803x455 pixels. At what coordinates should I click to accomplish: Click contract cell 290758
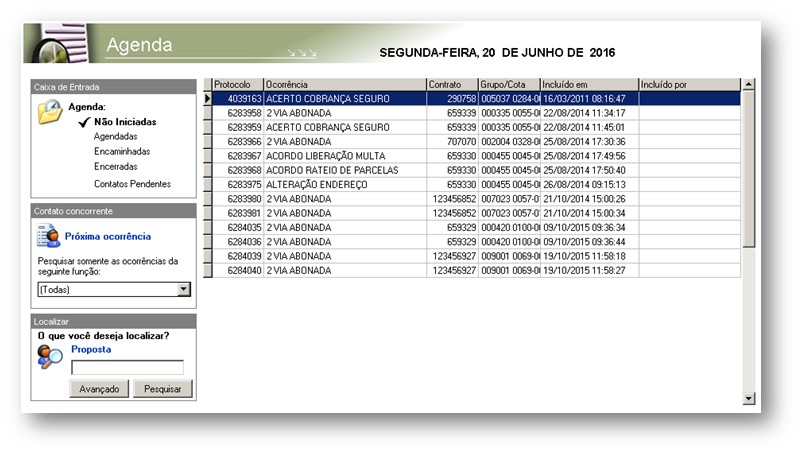pyautogui.click(x=452, y=99)
